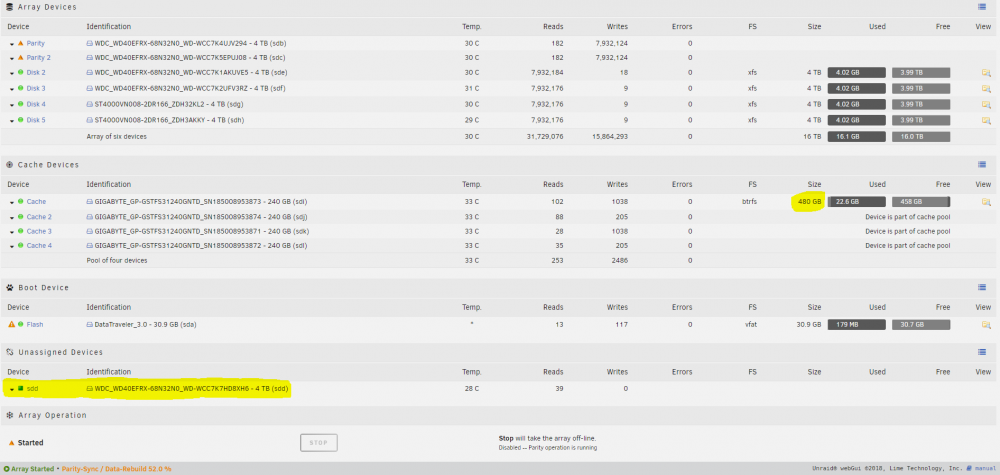Click 'Pool of four devices' summary text

(117, 260)
